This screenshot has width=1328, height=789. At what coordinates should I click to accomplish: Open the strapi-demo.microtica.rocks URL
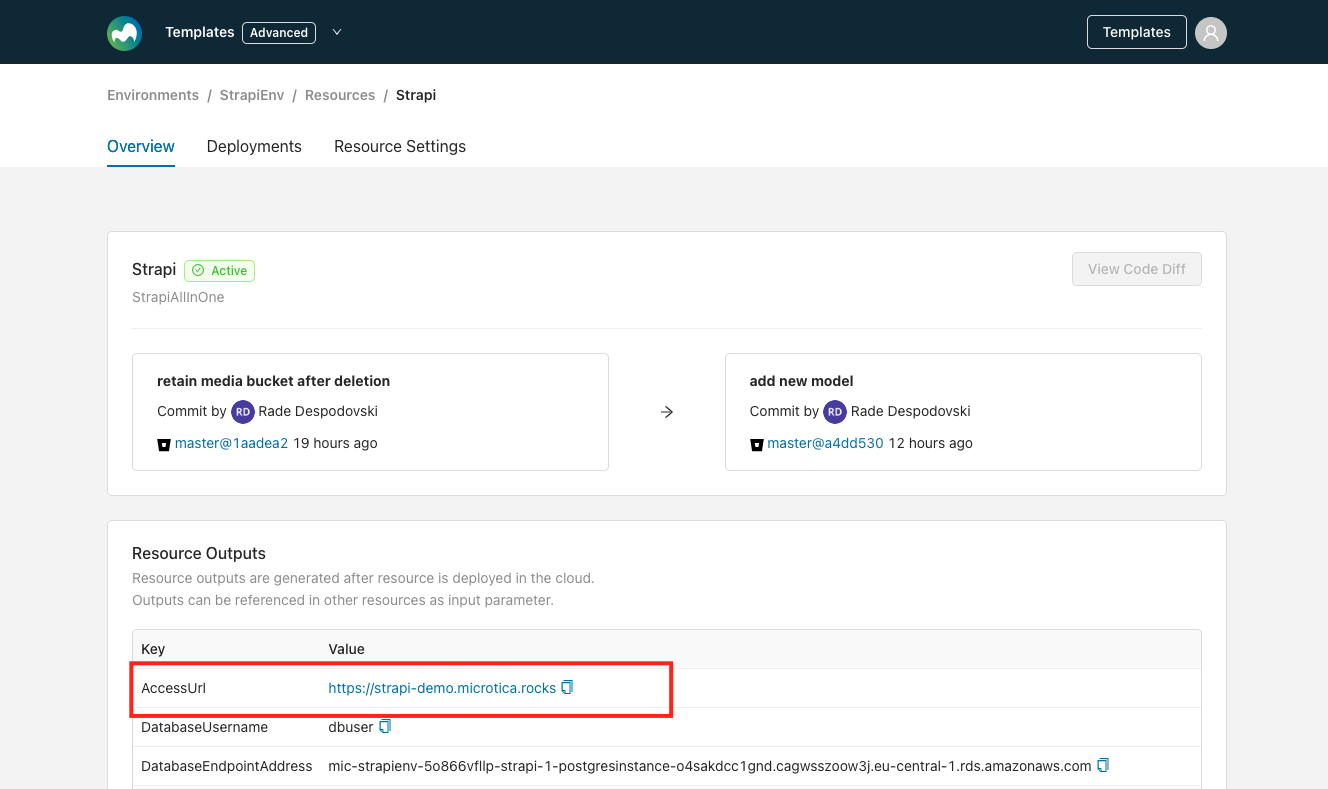[442, 688]
